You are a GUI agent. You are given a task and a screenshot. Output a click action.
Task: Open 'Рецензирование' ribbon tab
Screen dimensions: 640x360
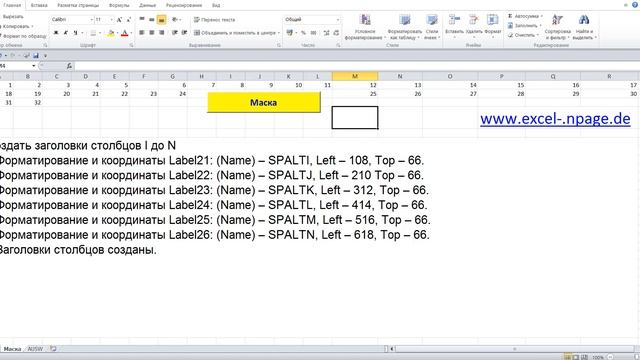(x=184, y=5)
